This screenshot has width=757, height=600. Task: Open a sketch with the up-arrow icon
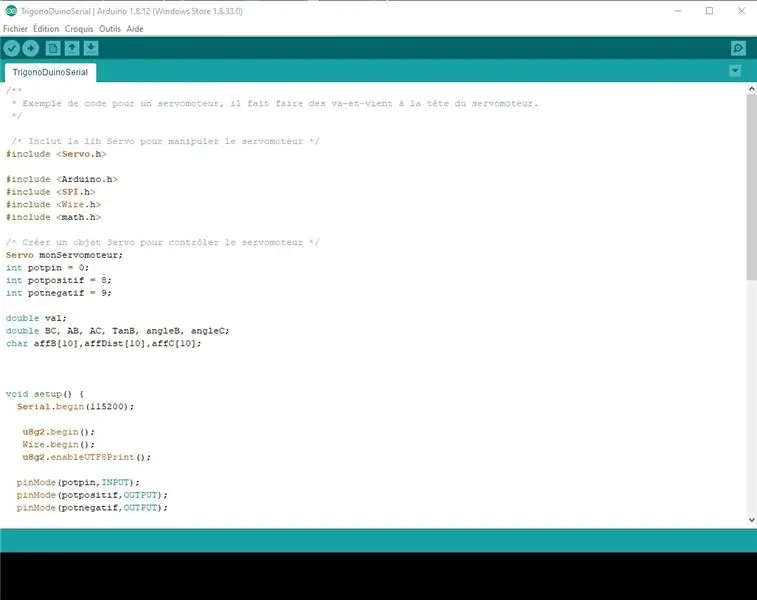click(x=72, y=48)
